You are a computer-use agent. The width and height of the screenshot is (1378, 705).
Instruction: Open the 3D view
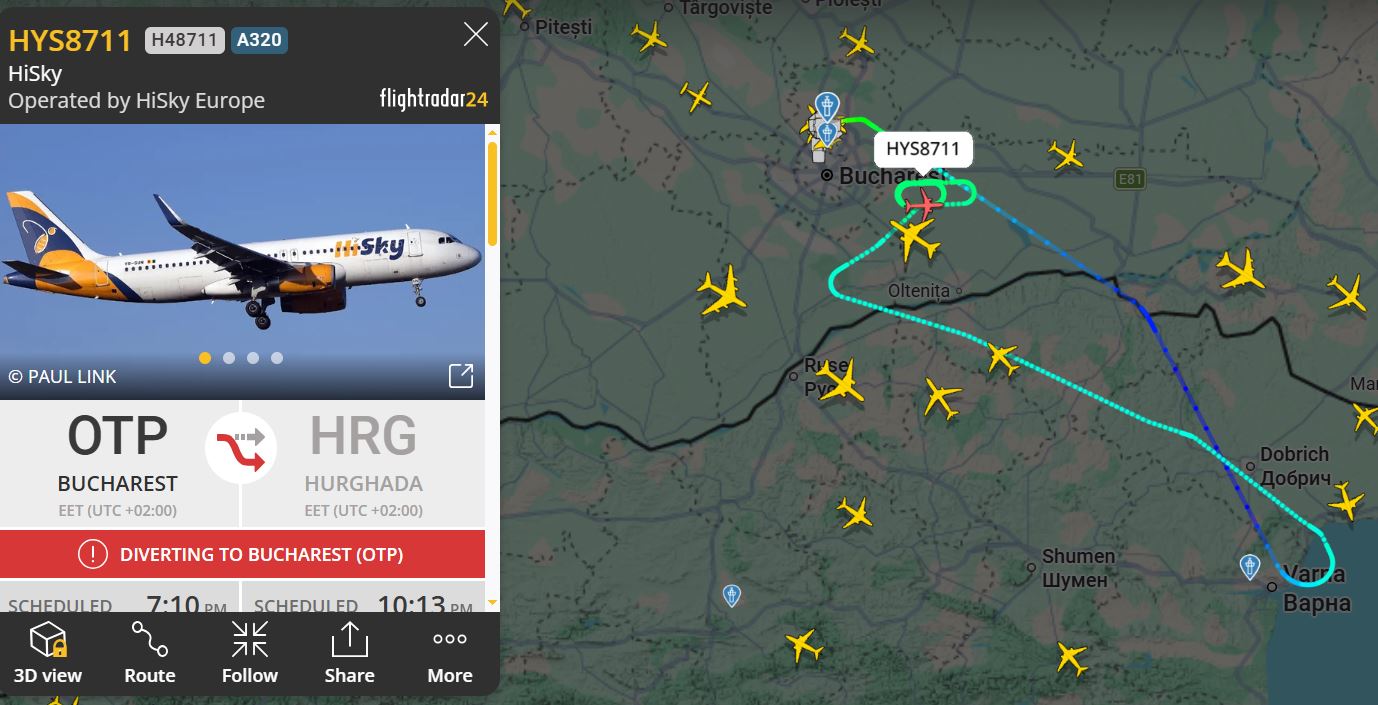(x=48, y=654)
